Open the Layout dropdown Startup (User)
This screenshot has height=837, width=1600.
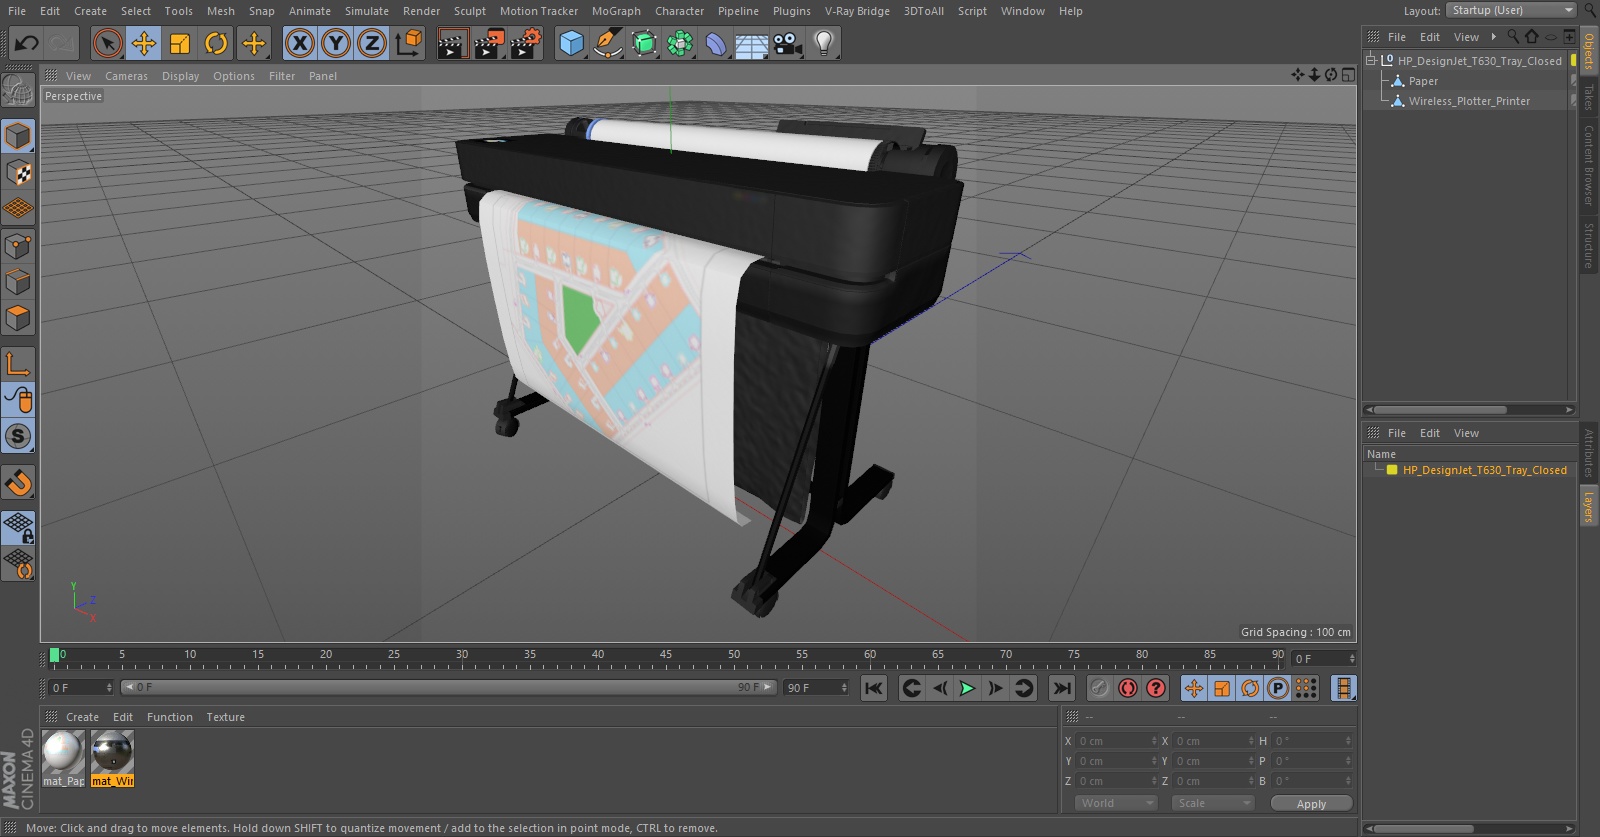(1510, 10)
